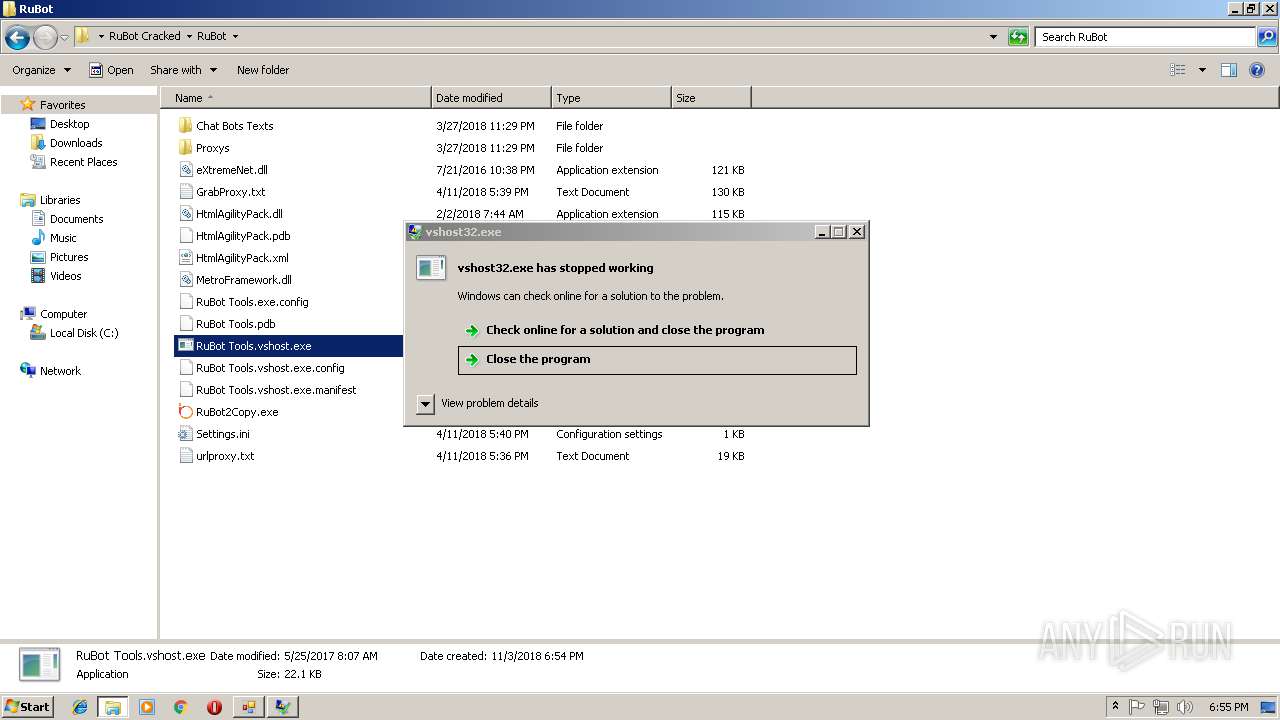Screen dimensions: 1280x720
Task: Click the Search RuBot field
Action: [1146, 37]
